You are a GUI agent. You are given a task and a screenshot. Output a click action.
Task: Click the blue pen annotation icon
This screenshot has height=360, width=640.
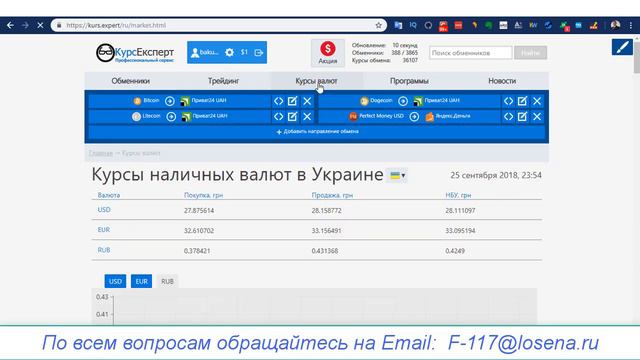[622, 47]
